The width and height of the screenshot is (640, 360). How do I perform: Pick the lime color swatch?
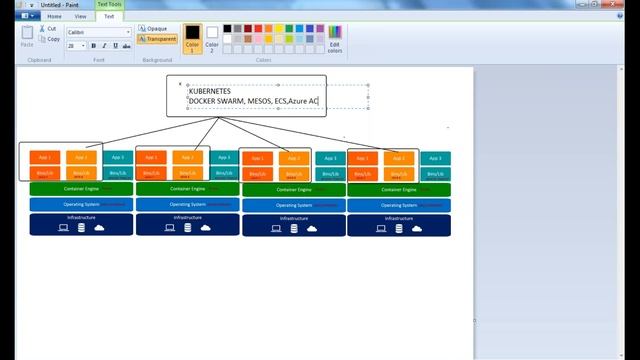coord(289,39)
